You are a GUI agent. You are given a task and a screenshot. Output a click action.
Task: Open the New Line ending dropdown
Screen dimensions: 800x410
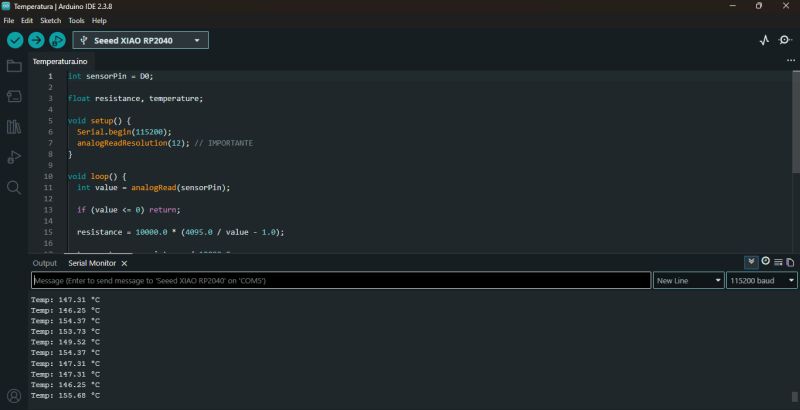(688, 280)
